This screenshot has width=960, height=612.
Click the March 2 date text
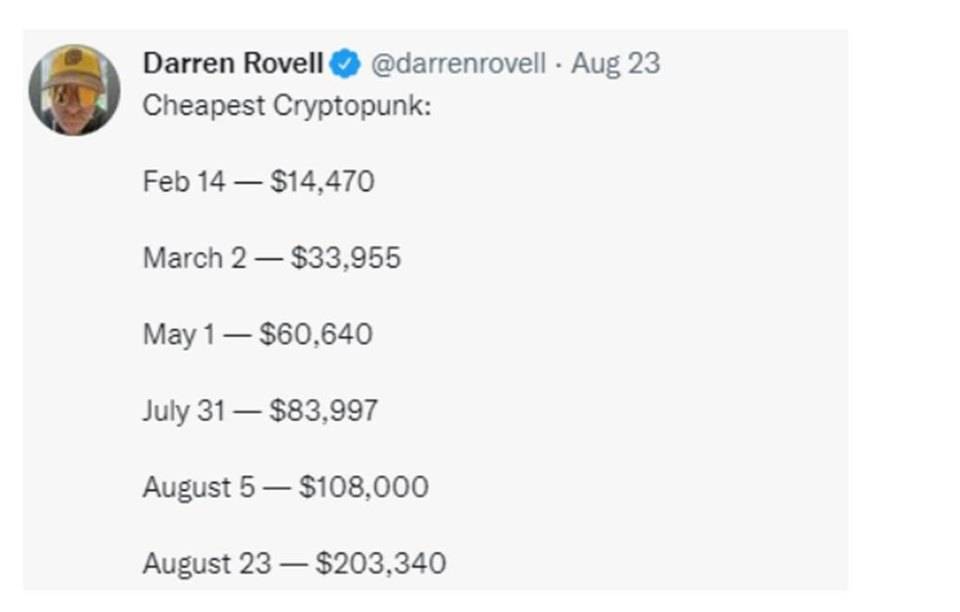pos(194,258)
